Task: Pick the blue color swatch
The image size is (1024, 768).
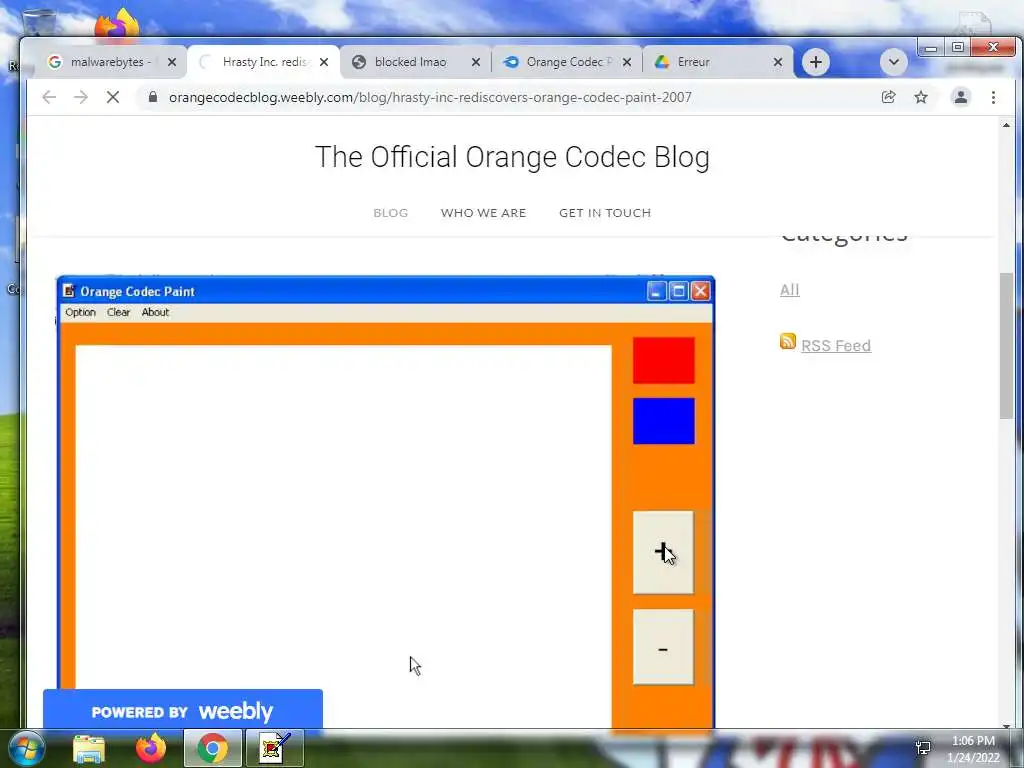Action: (664, 421)
